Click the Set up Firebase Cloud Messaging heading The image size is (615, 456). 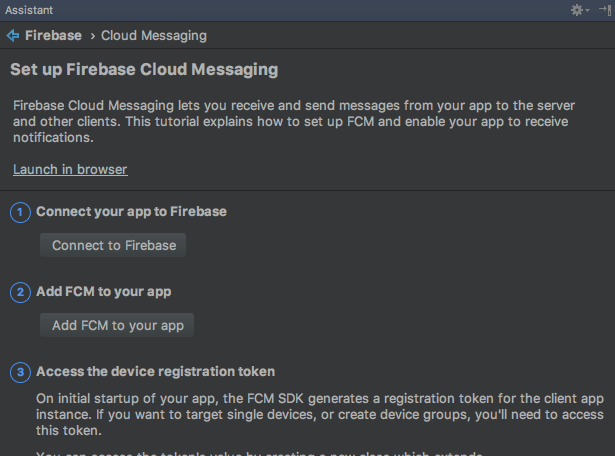tap(144, 71)
